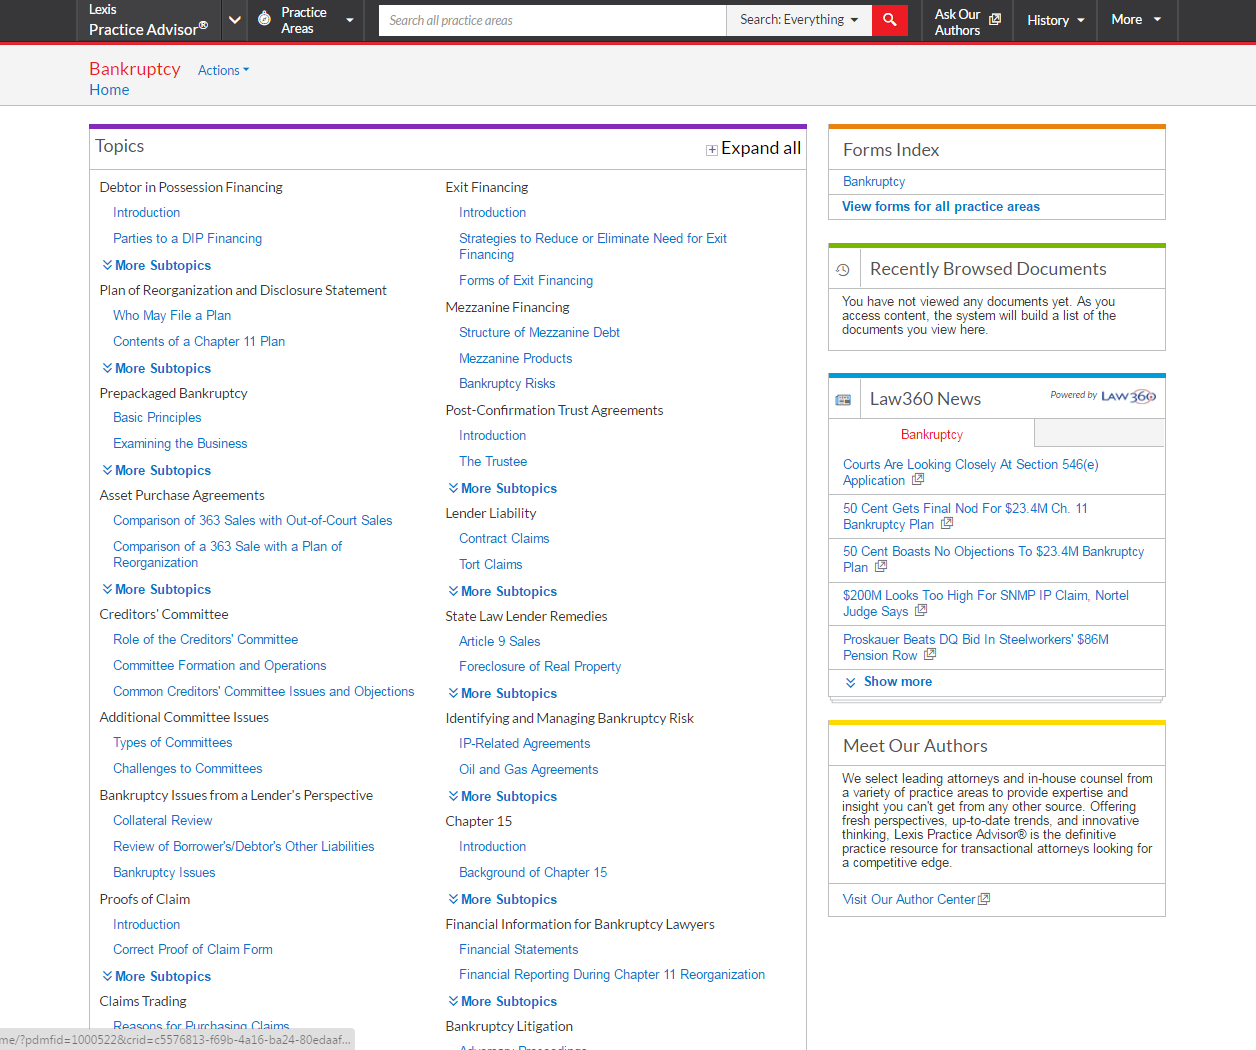The height and width of the screenshot is (1050, 1256).
Task: Open Oil and Gas Agreements link
Action: (528, 769)
